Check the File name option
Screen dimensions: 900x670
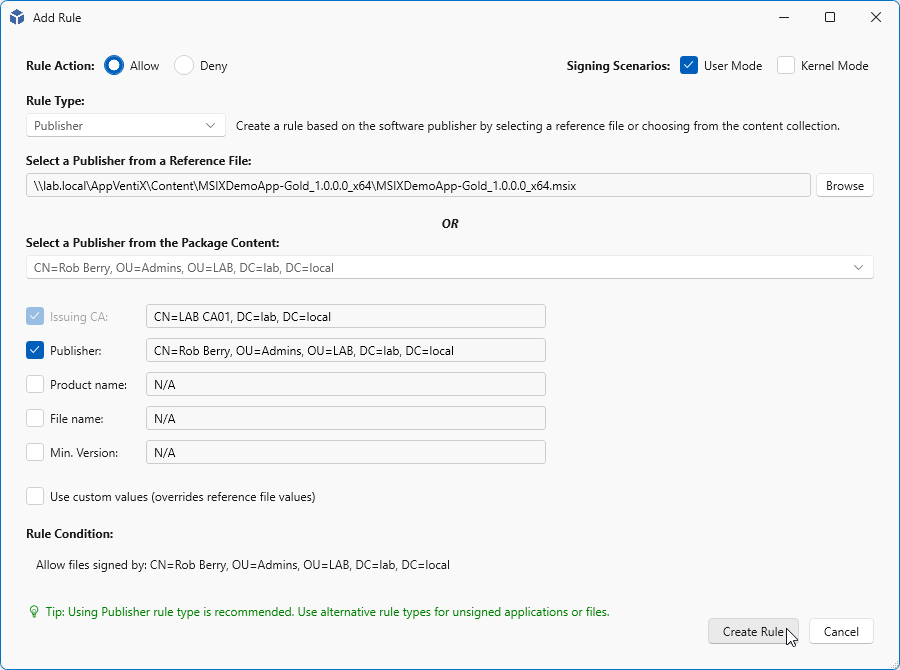(36, 418)
